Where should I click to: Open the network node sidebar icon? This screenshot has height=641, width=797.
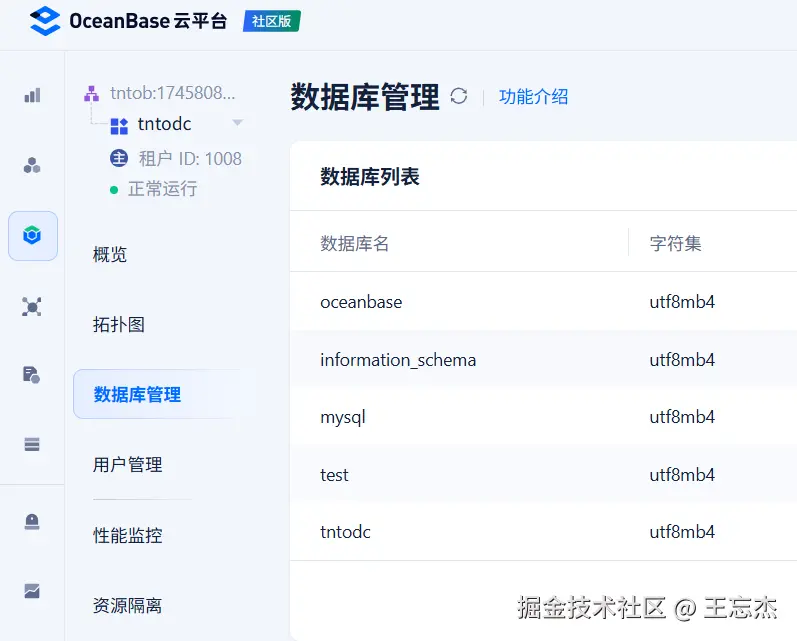click(x=32, y=307)
